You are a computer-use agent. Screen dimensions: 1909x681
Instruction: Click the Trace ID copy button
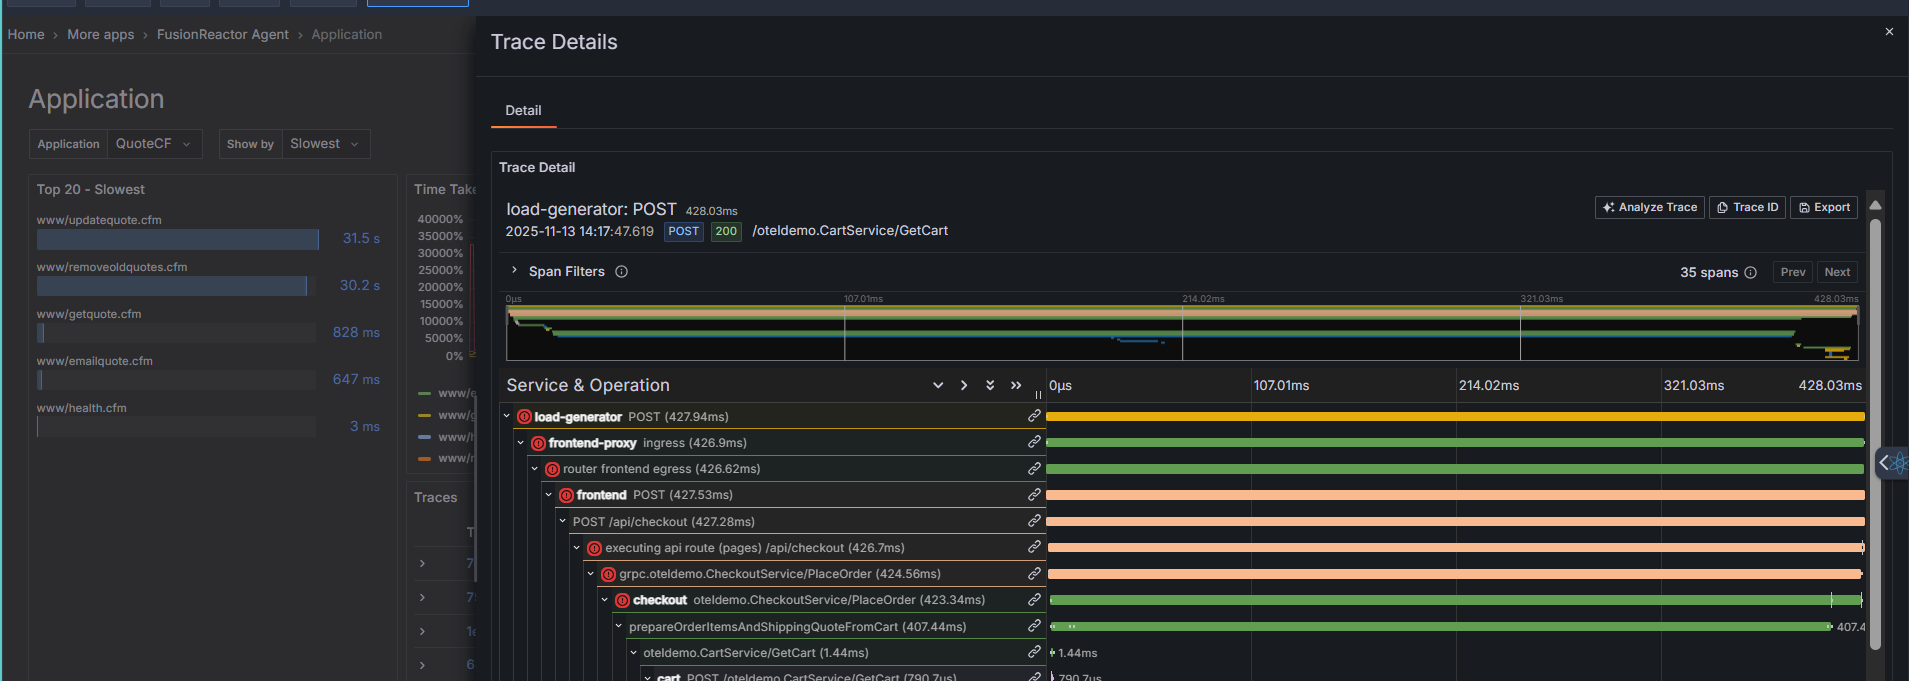tap(1747, 207)
